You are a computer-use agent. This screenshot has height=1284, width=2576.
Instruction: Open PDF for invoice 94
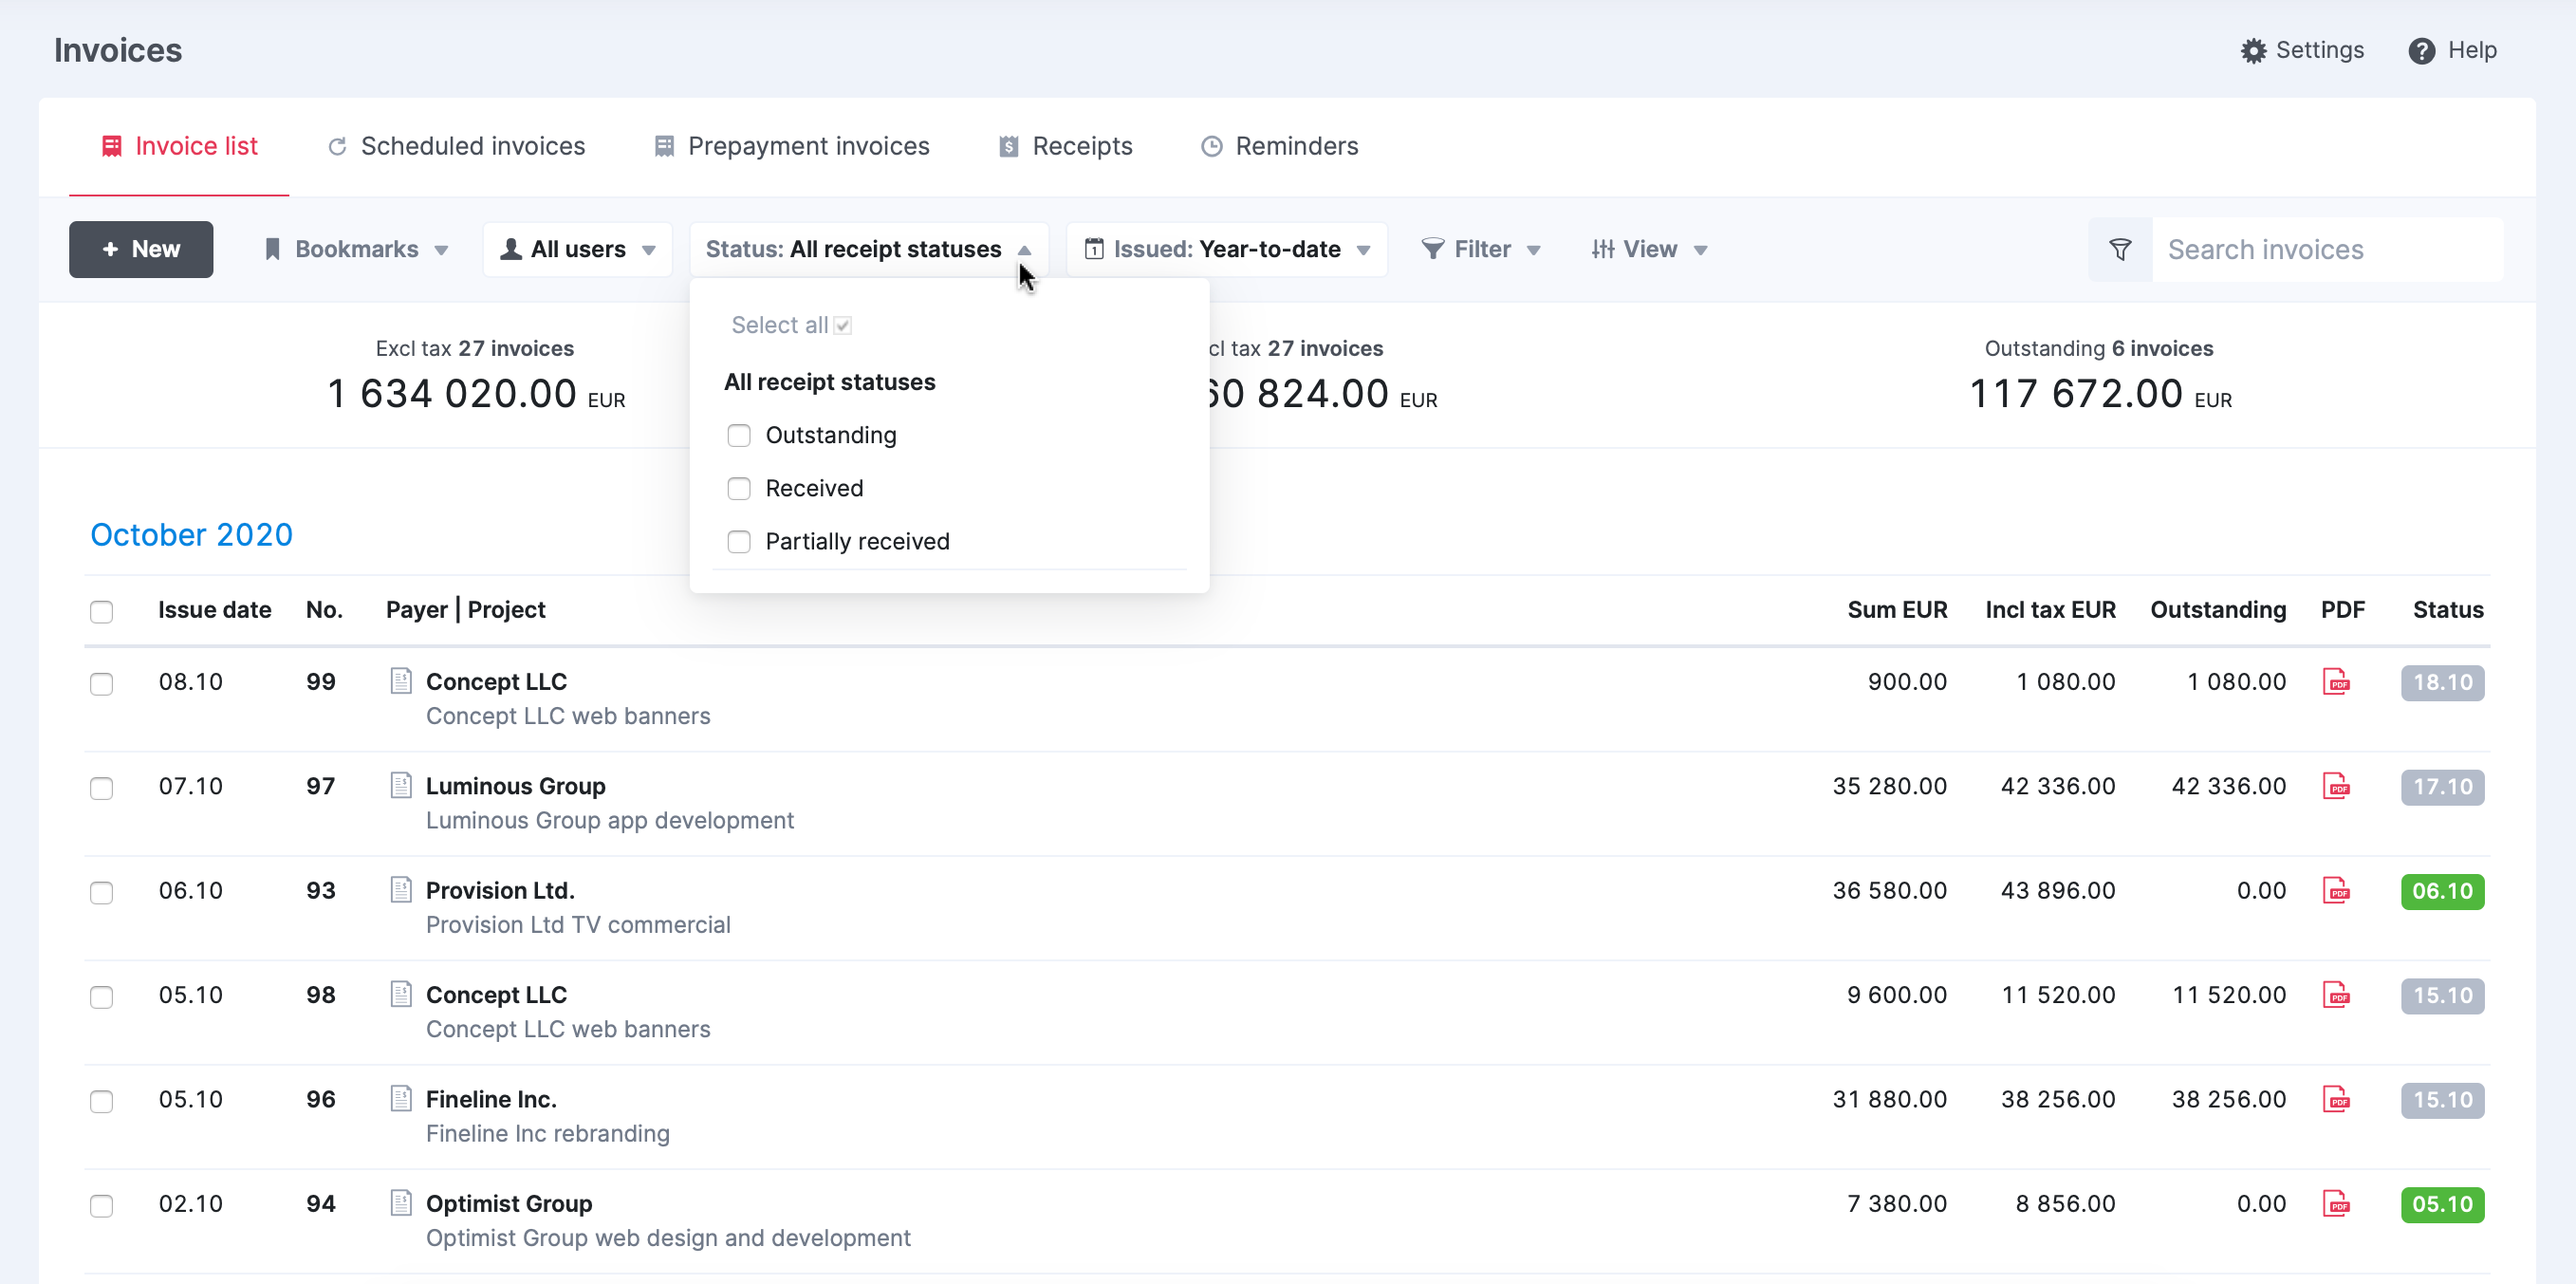point(2336,1203)
